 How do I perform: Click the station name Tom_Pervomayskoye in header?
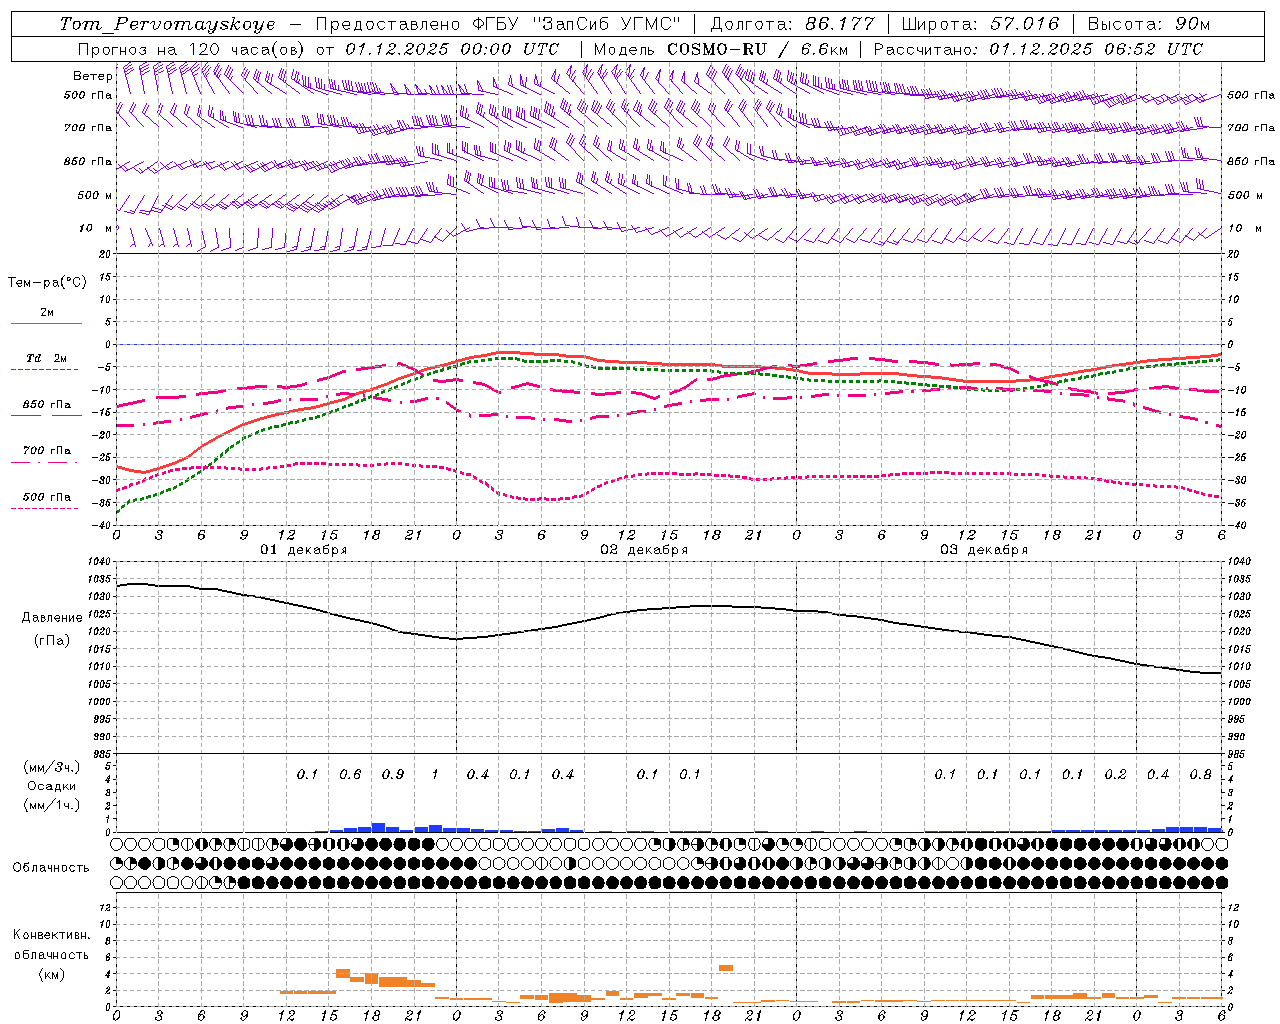pos(167,24)
